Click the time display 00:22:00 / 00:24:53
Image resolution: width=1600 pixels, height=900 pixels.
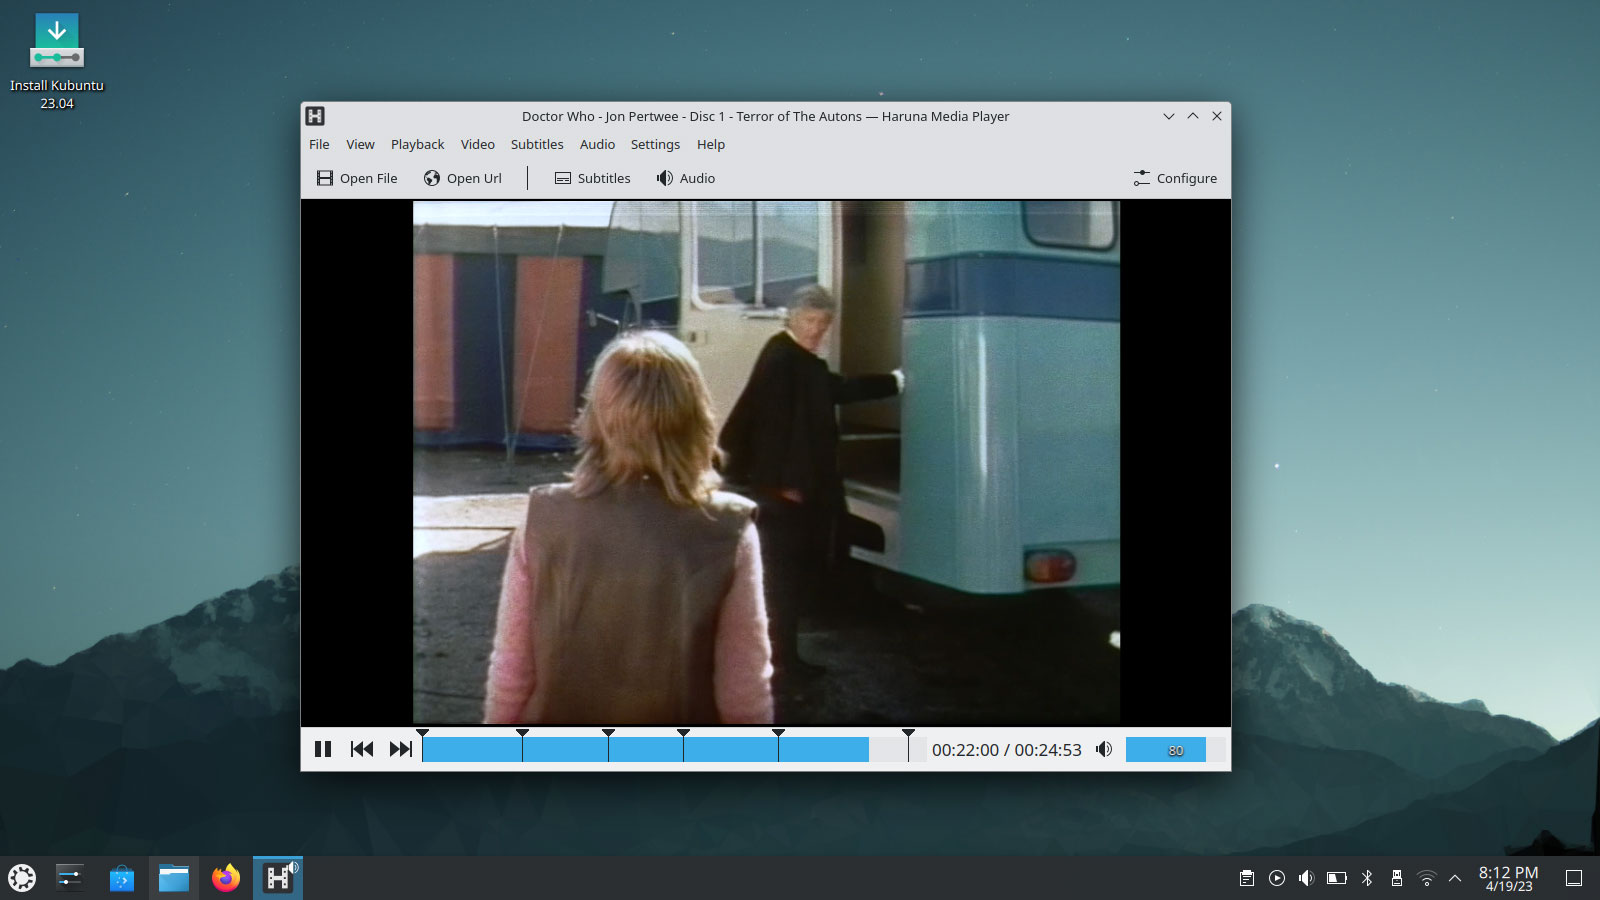click(1006, 750)
